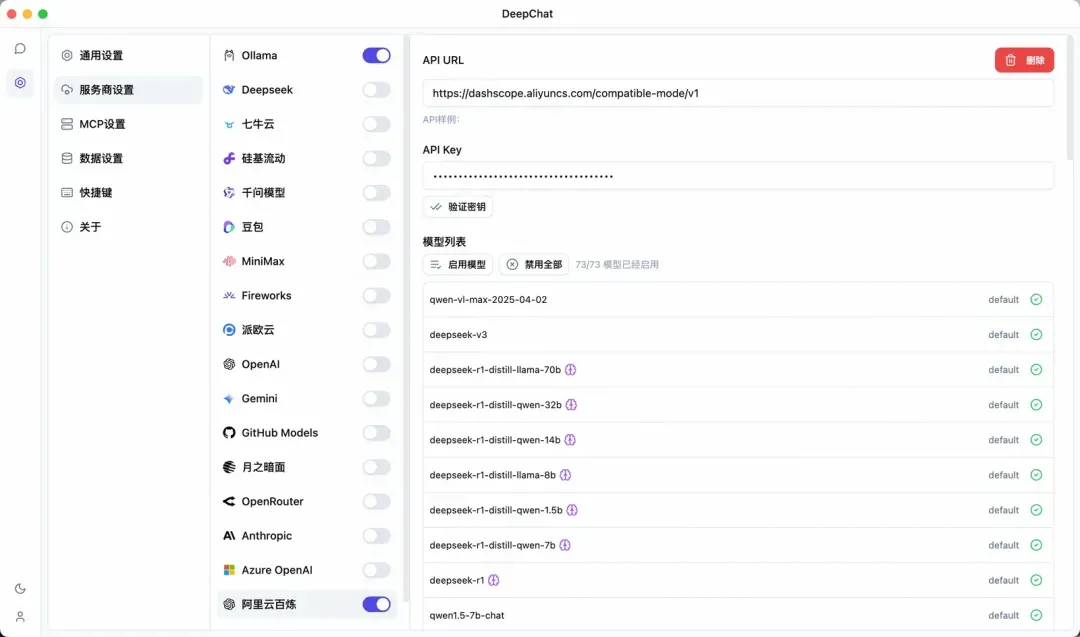1080x637 pixels.
Task: Disable the 阿里云百炼 provider switch
Action: pyautogui.click(x=377, y=605)
